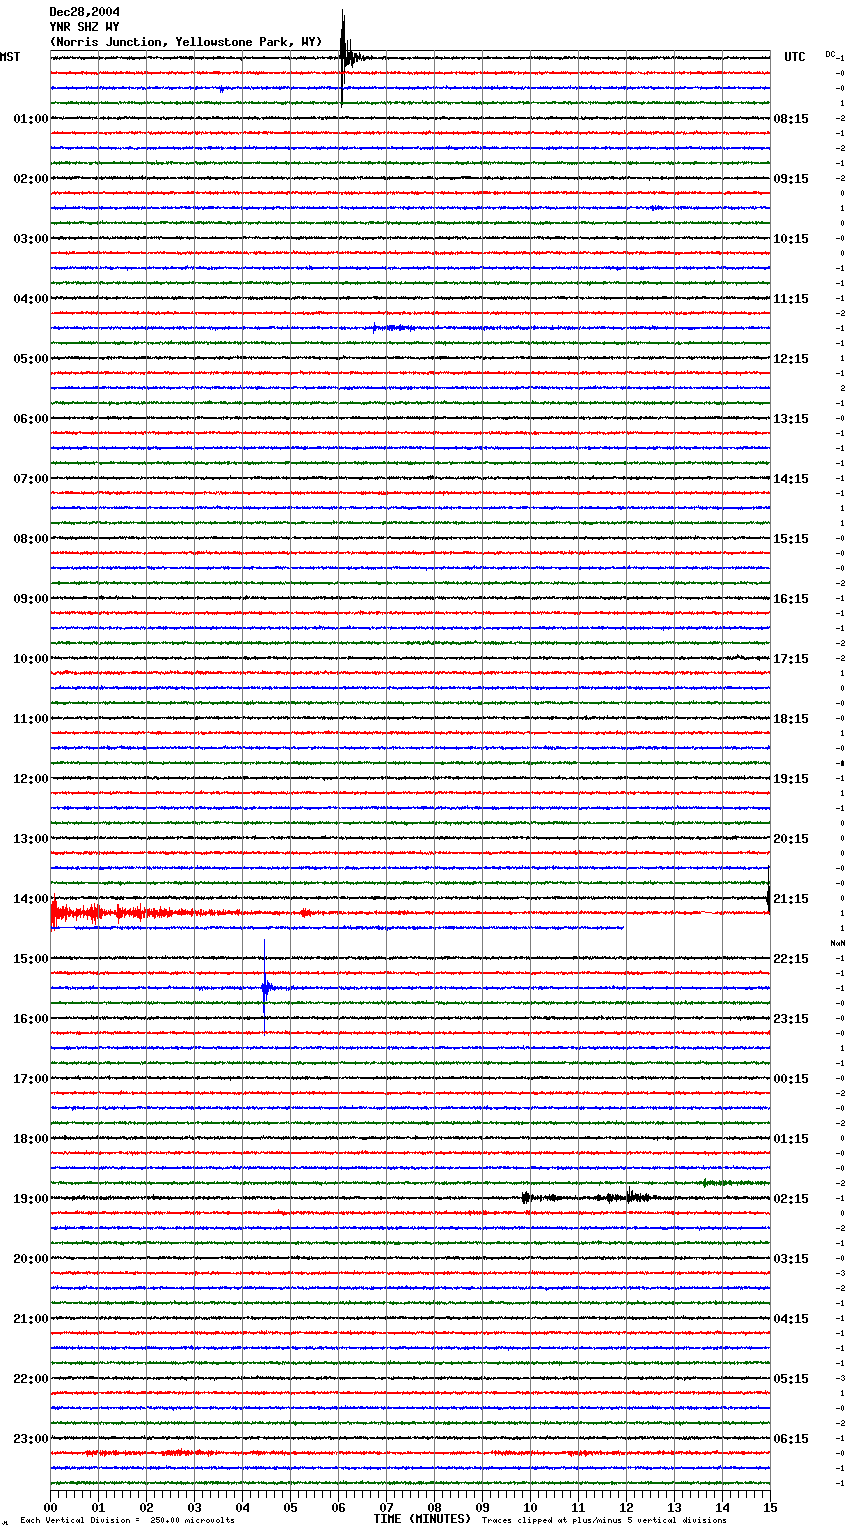Click the Norris Junction, Yellowstone Park location title
This screenshot has width=850, height=1534.
click(186, 42)
